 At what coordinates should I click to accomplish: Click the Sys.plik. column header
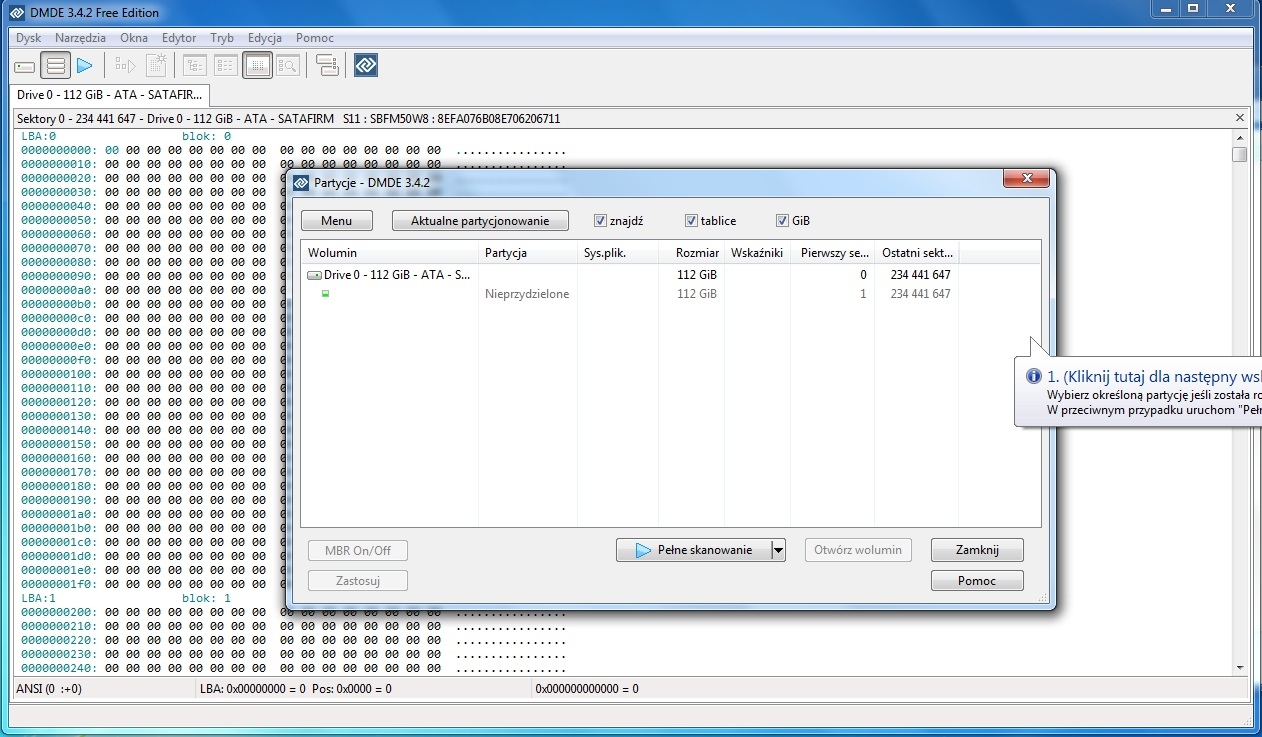(x=618, y=253)
